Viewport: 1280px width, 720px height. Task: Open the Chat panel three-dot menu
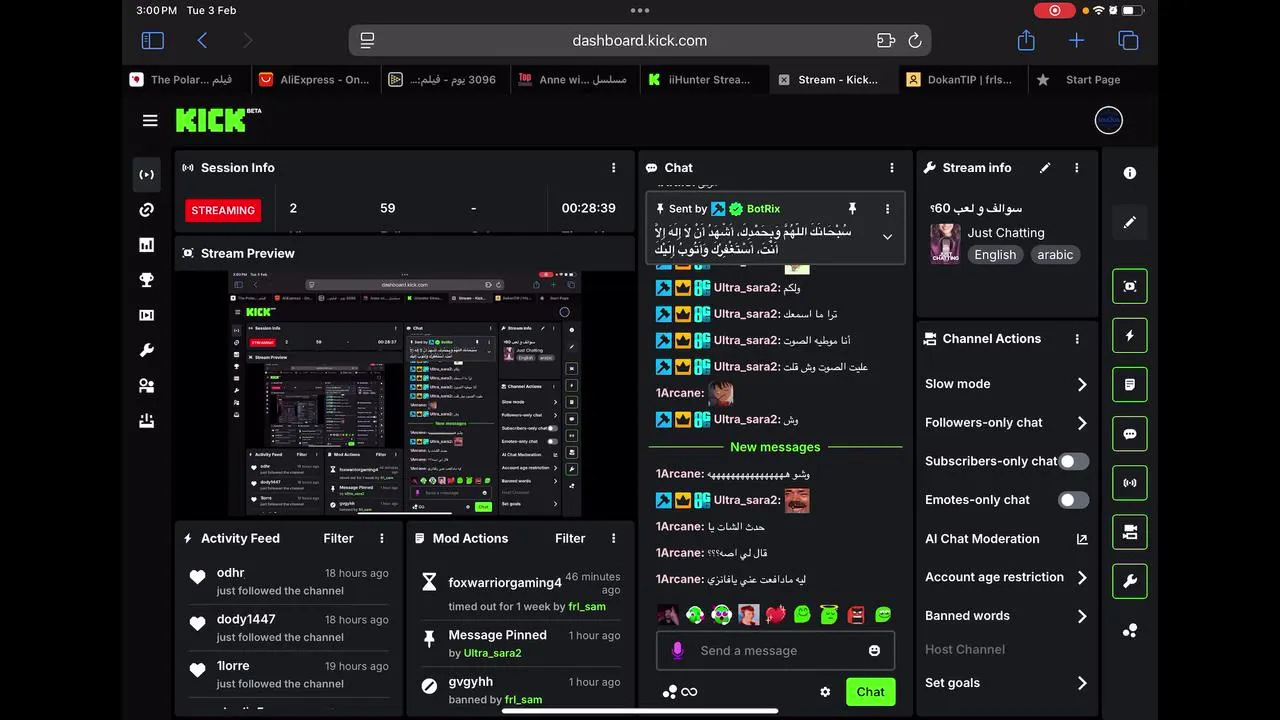pos(892,168)
